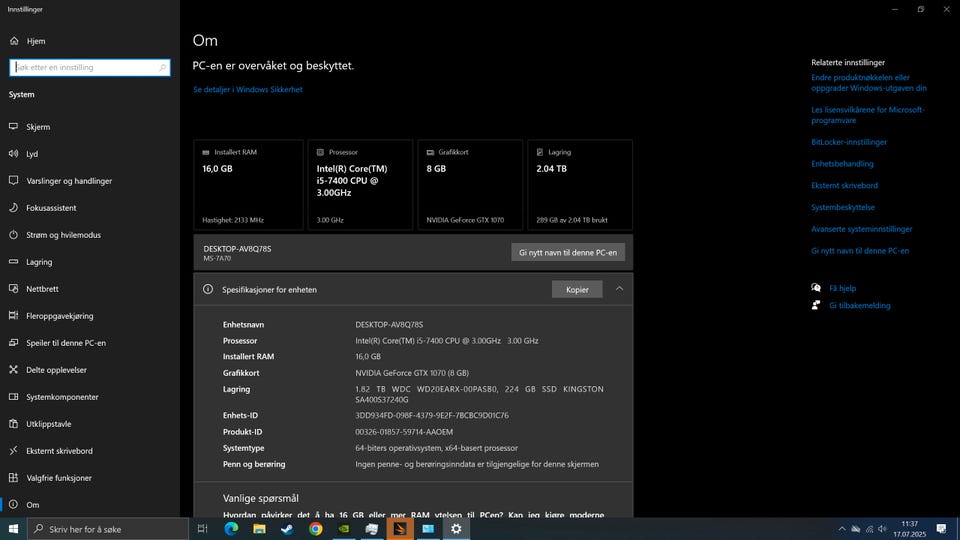Open Microsoft Edge from taskbar
This screenshot has height=540, width=960.
(x=231, y=528)
